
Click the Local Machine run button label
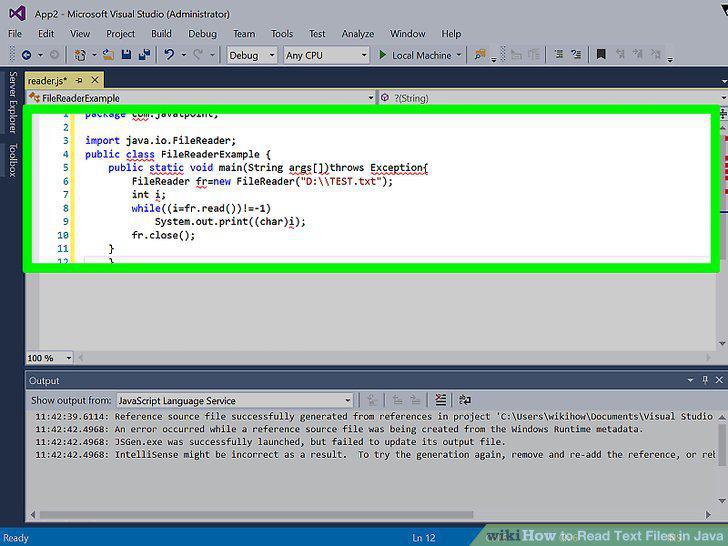[x=422, y=55]
